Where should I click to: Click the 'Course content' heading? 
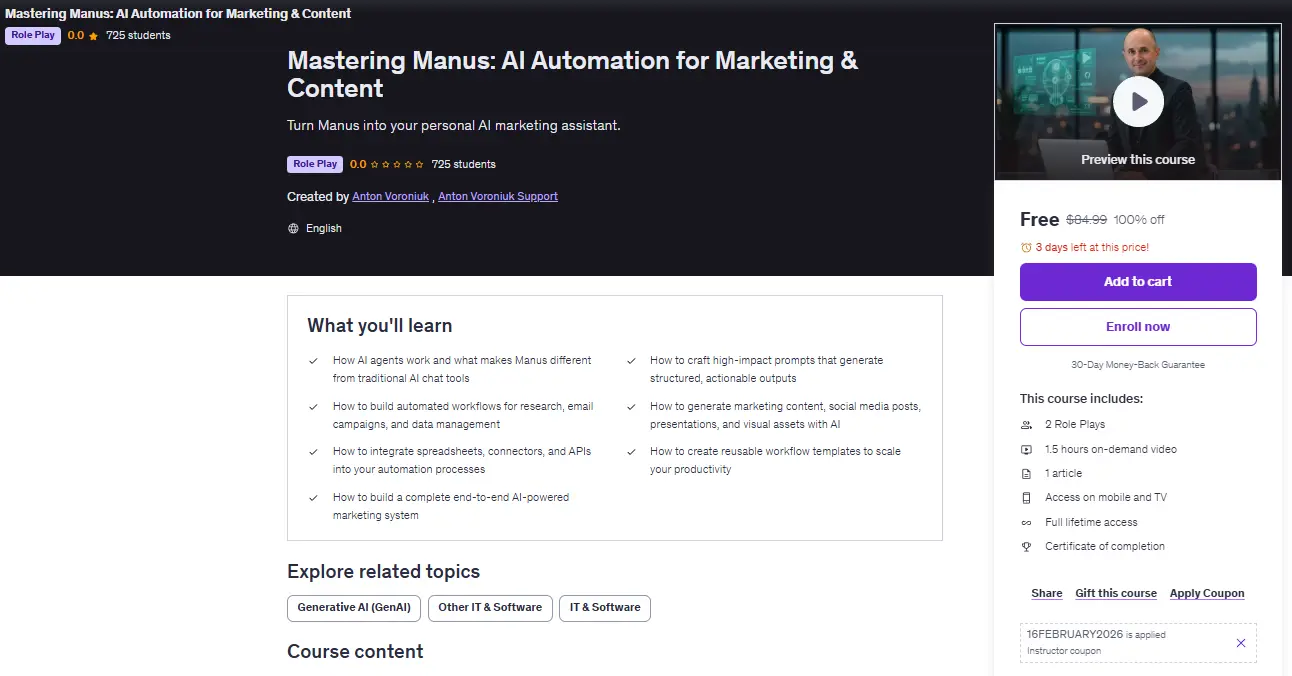pyautogui.click(x=355, y=651)
